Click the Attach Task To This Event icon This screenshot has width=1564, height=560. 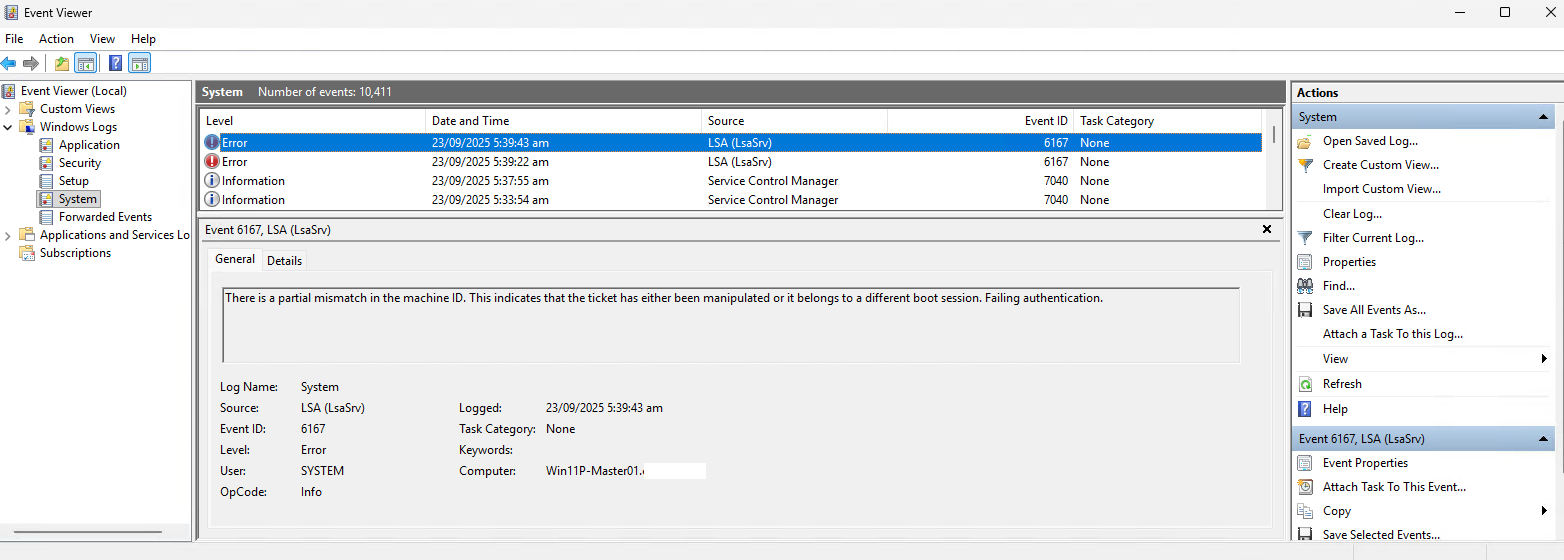1305,487
